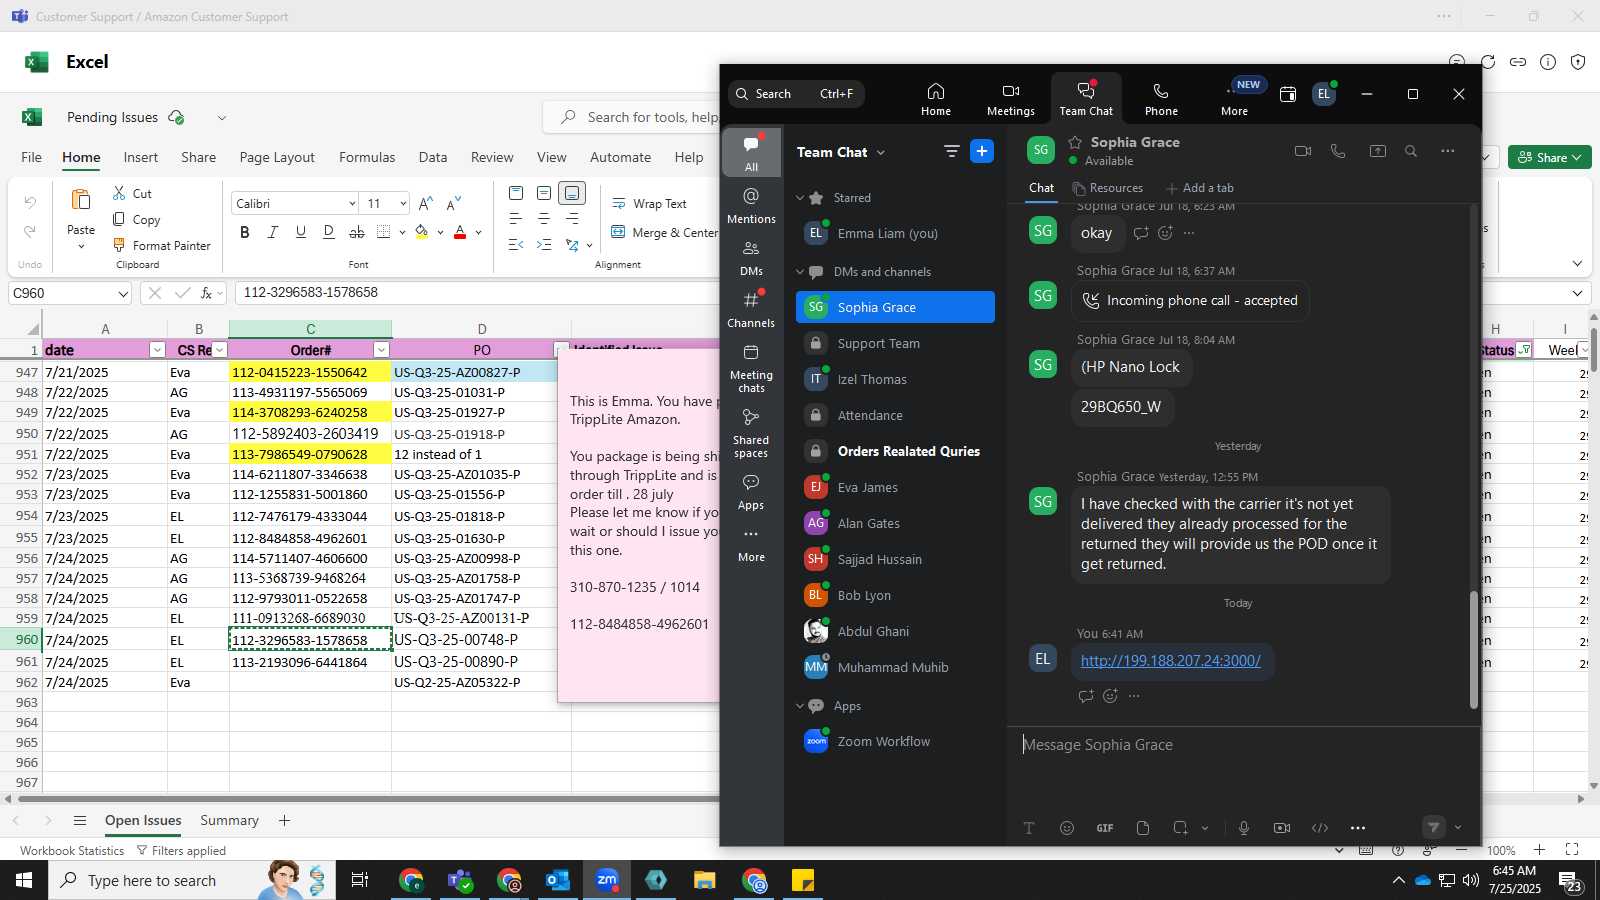
Task: Toggle text formatting in the composer
Action: tap(1028, 828)
